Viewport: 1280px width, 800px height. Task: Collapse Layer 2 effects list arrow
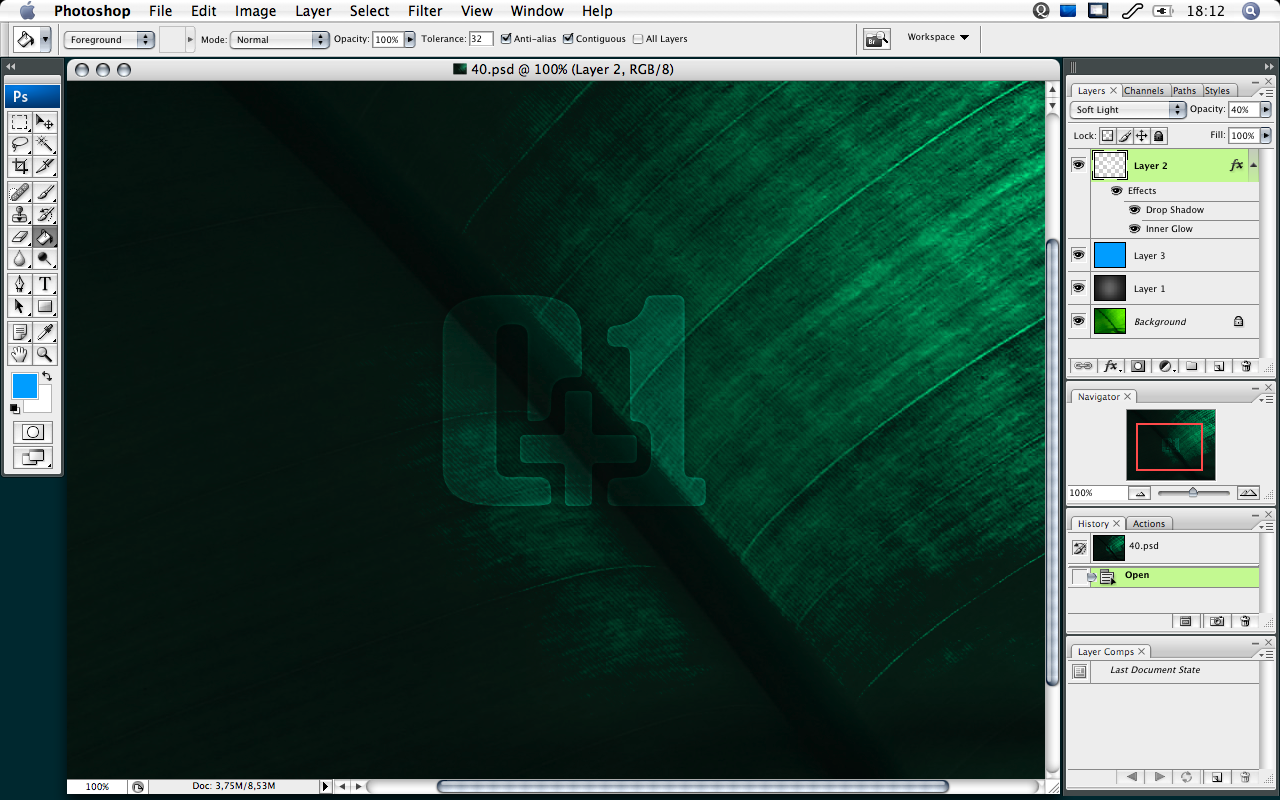[1253, 166]
